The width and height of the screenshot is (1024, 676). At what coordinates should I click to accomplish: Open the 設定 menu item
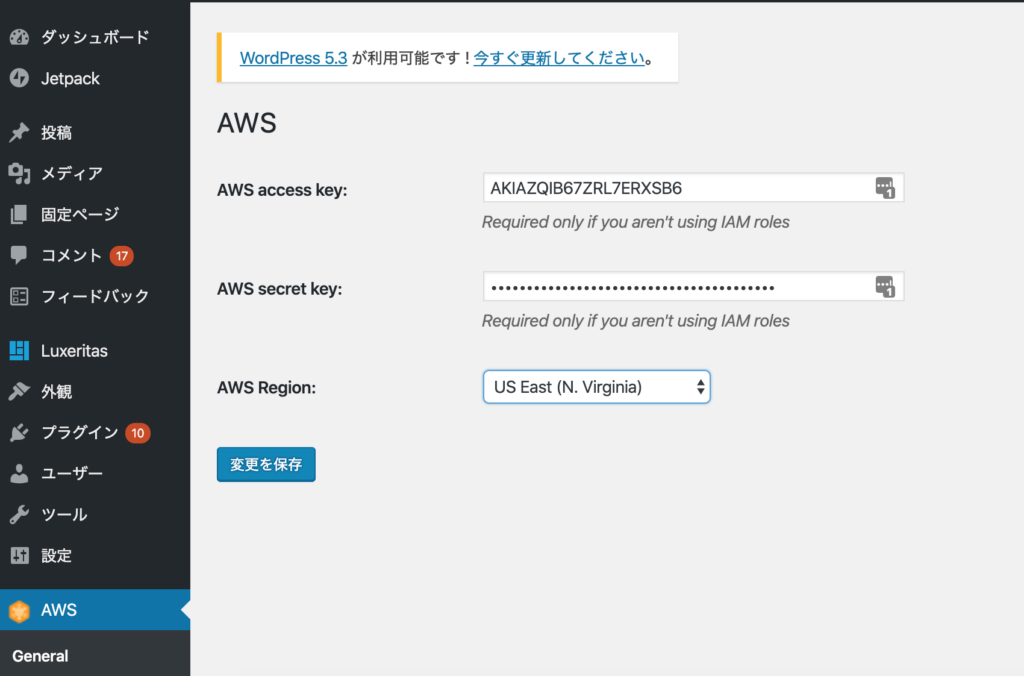click(x=95, y=555)
